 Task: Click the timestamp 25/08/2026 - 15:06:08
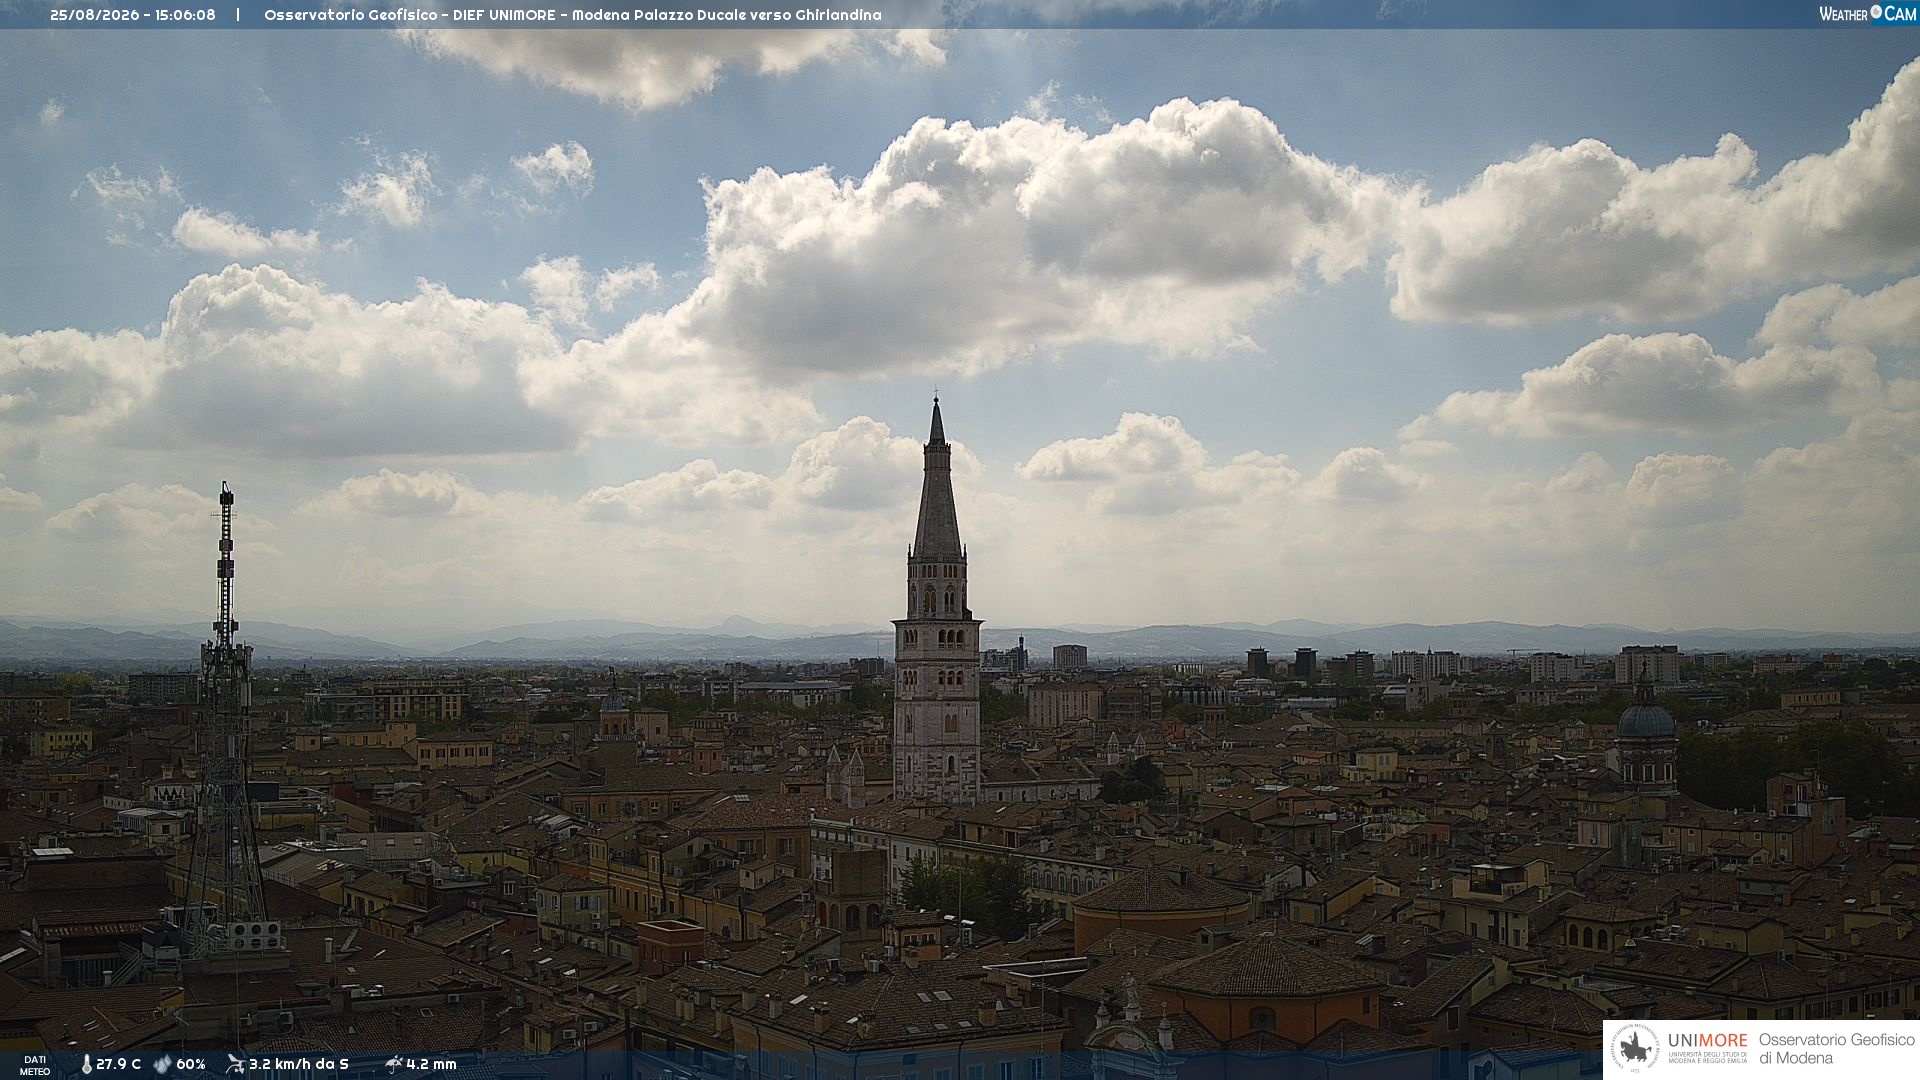pyautogui.click(x=133, y=15)
